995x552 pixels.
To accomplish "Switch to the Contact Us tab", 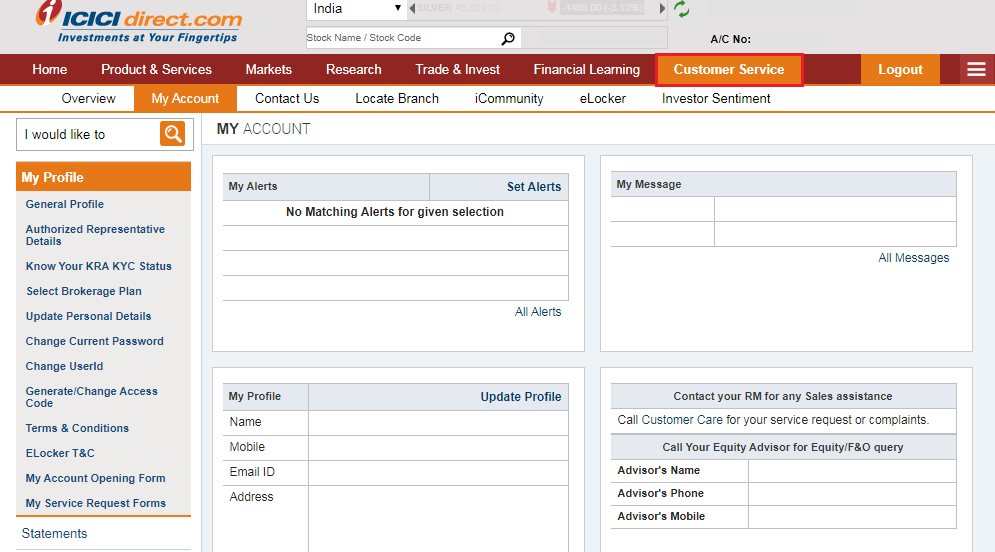I will point(287,98).
